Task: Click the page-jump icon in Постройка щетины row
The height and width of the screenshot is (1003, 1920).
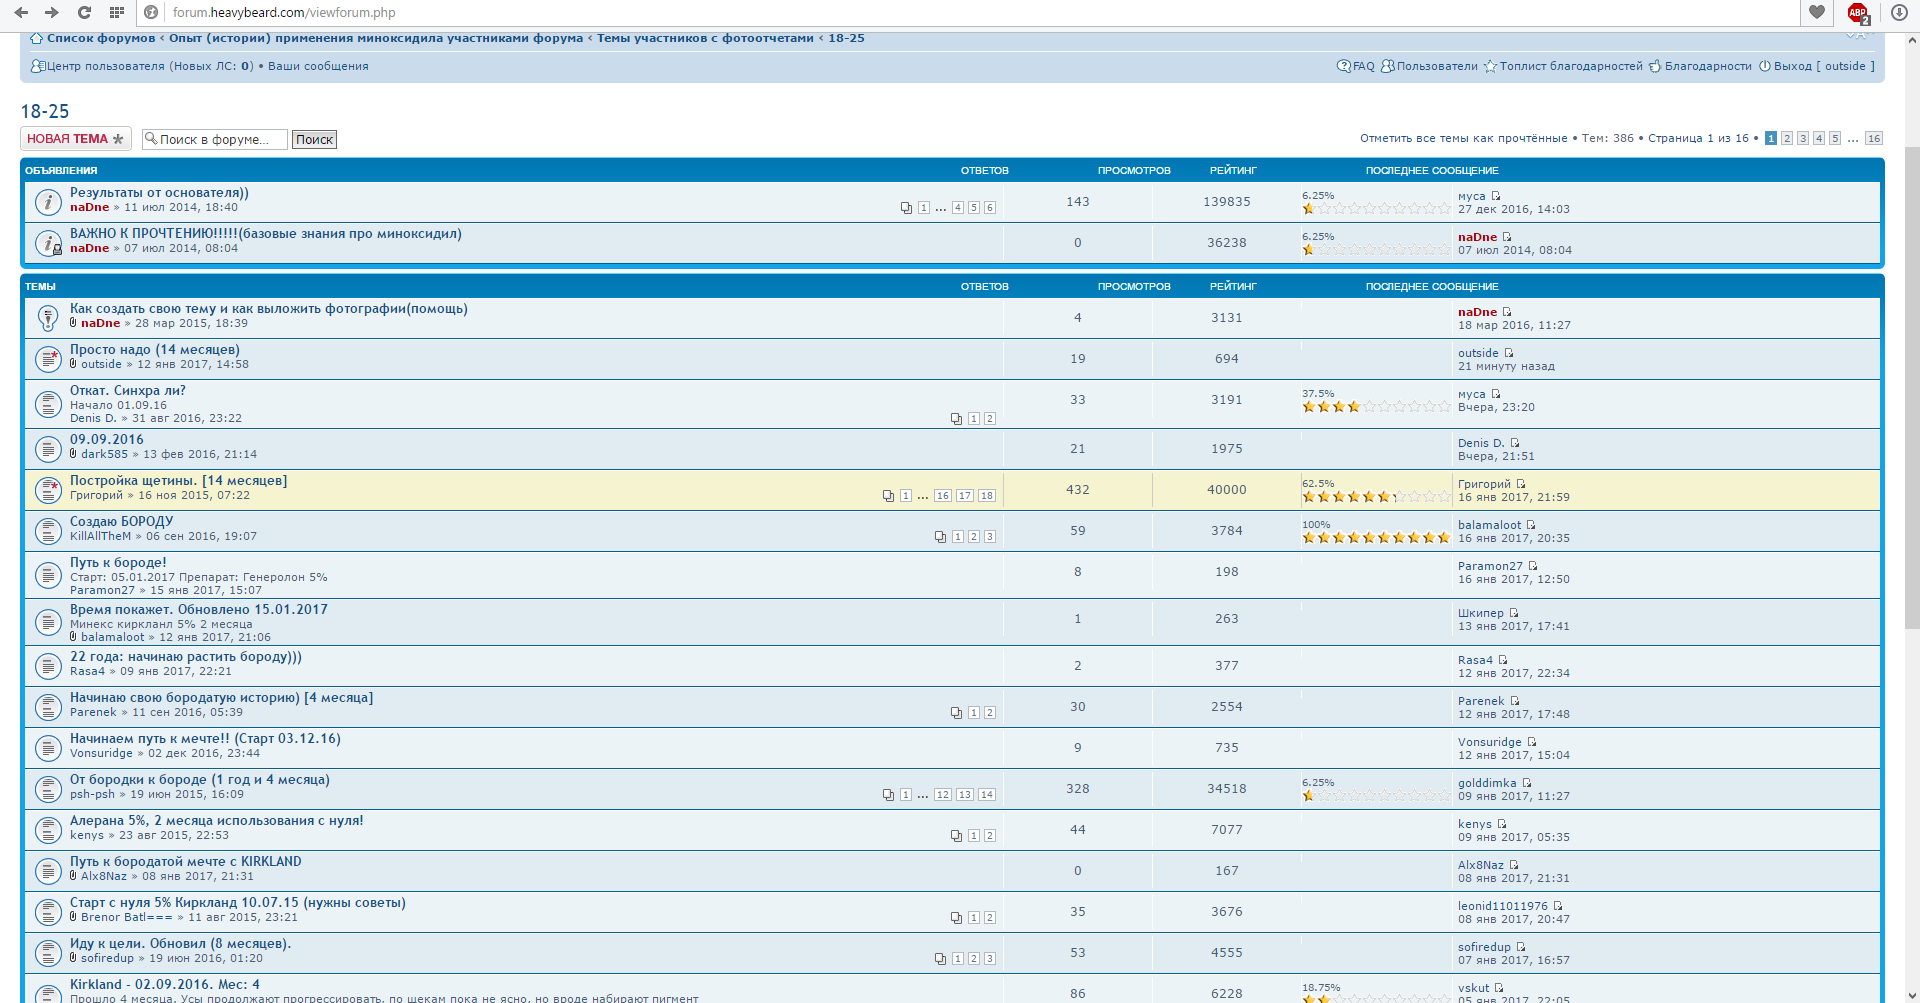Action: pyautogui.click(x=888, y=496)
